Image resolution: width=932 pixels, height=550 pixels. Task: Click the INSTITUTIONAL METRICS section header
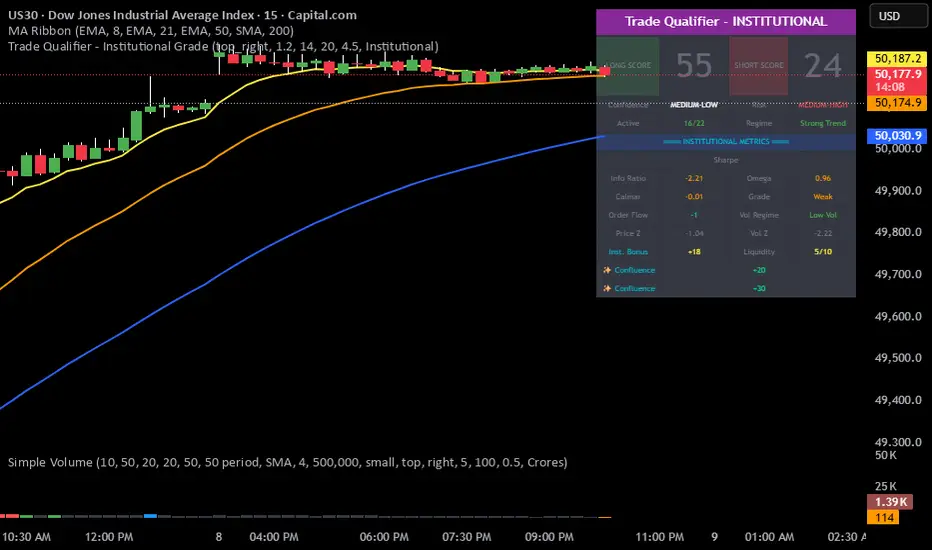coord(726,142)
